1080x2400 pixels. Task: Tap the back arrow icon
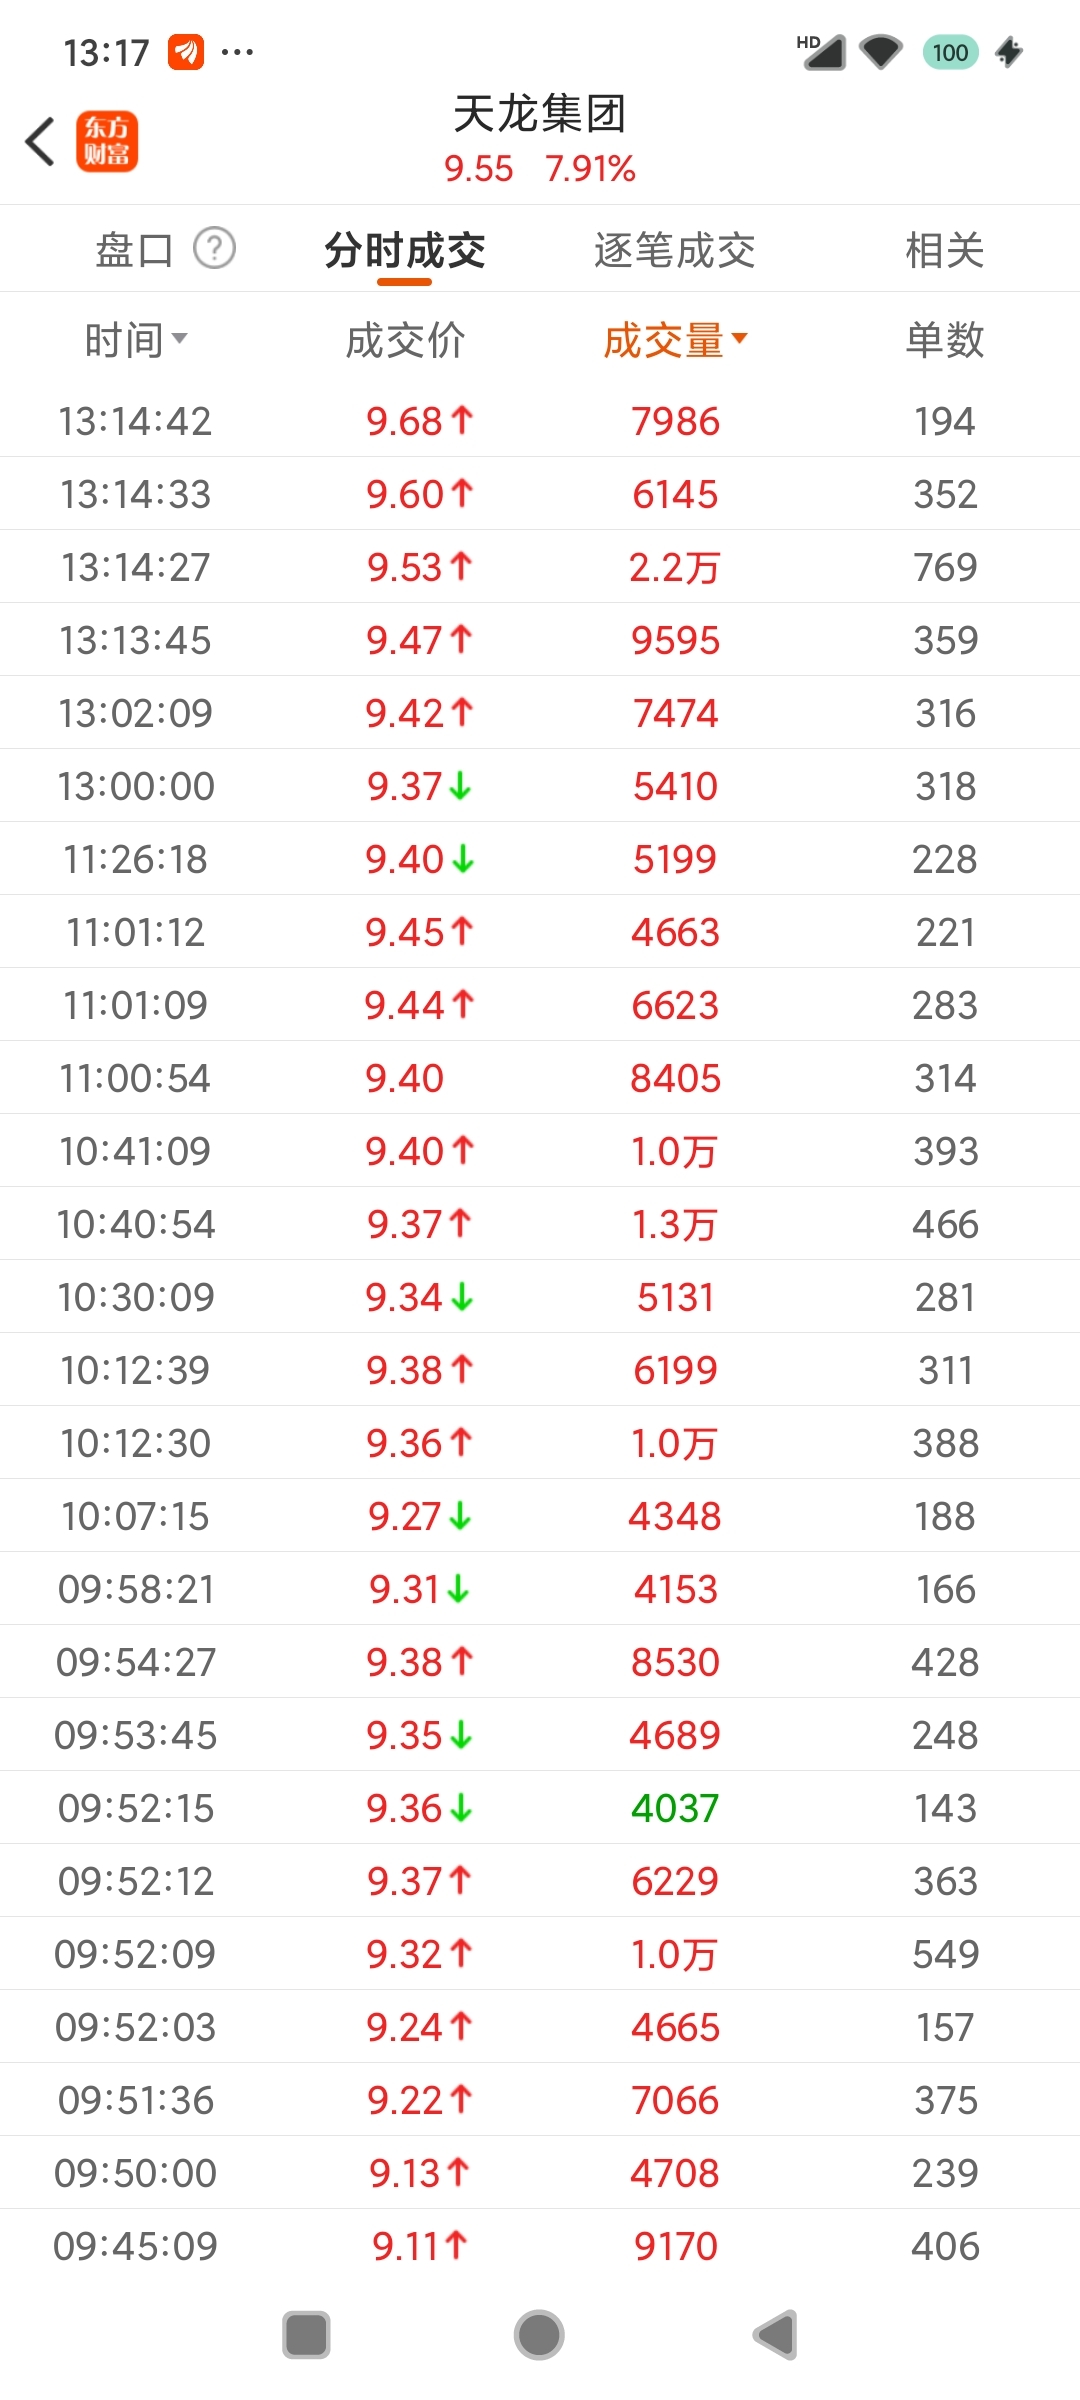pyautogui.click(x=40, y=141)
